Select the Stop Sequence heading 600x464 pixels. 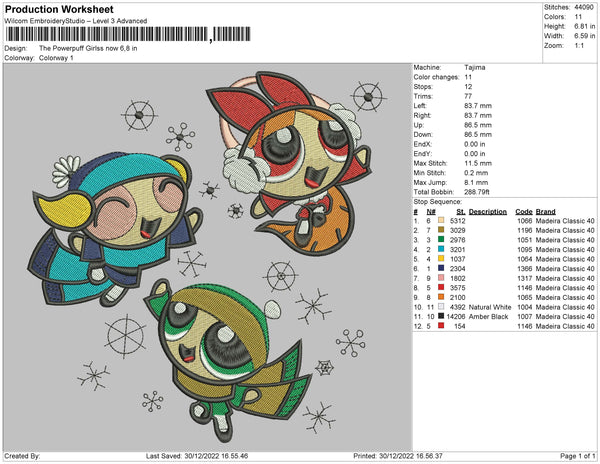pyautogui.click(x=437, y=202)
